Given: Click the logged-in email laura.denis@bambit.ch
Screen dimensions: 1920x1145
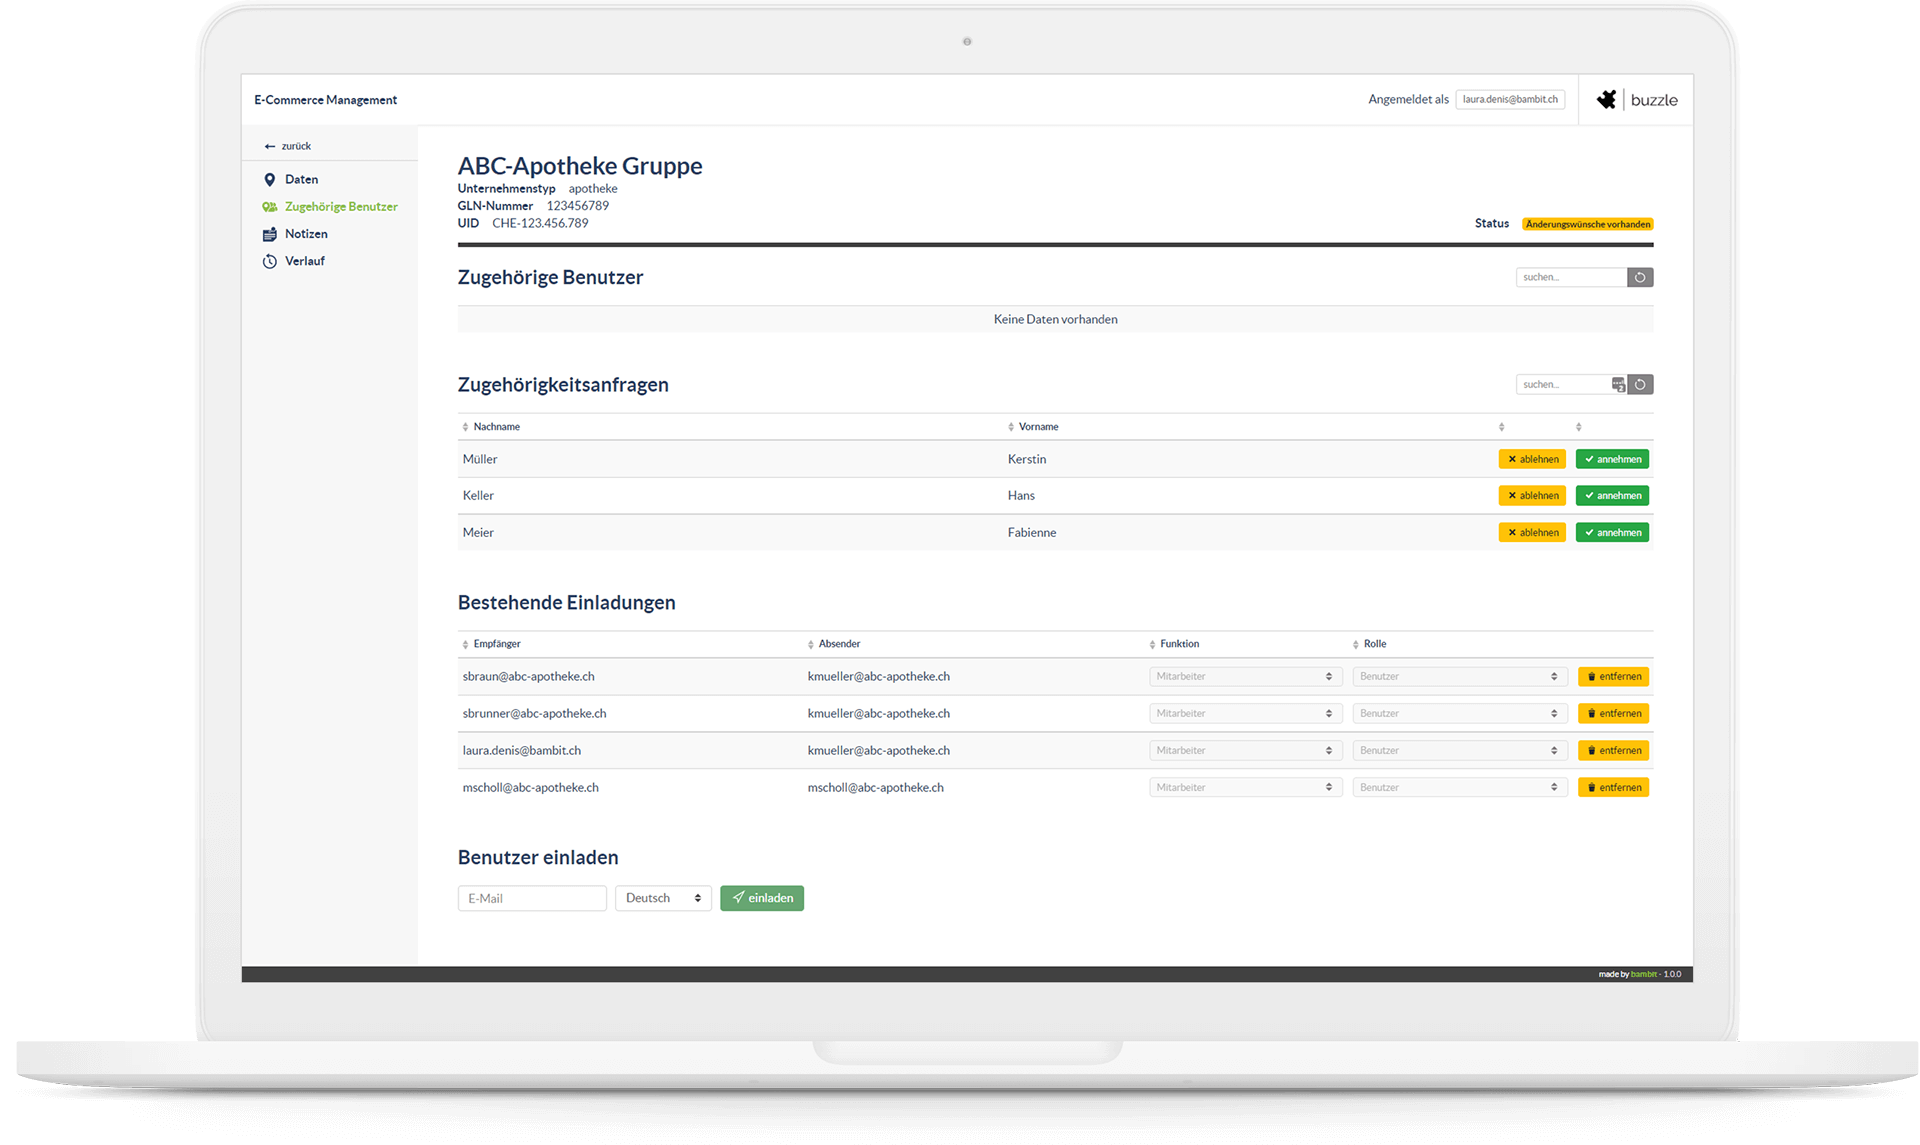Looking at the screenshot, I should (x=1510, y=99).
